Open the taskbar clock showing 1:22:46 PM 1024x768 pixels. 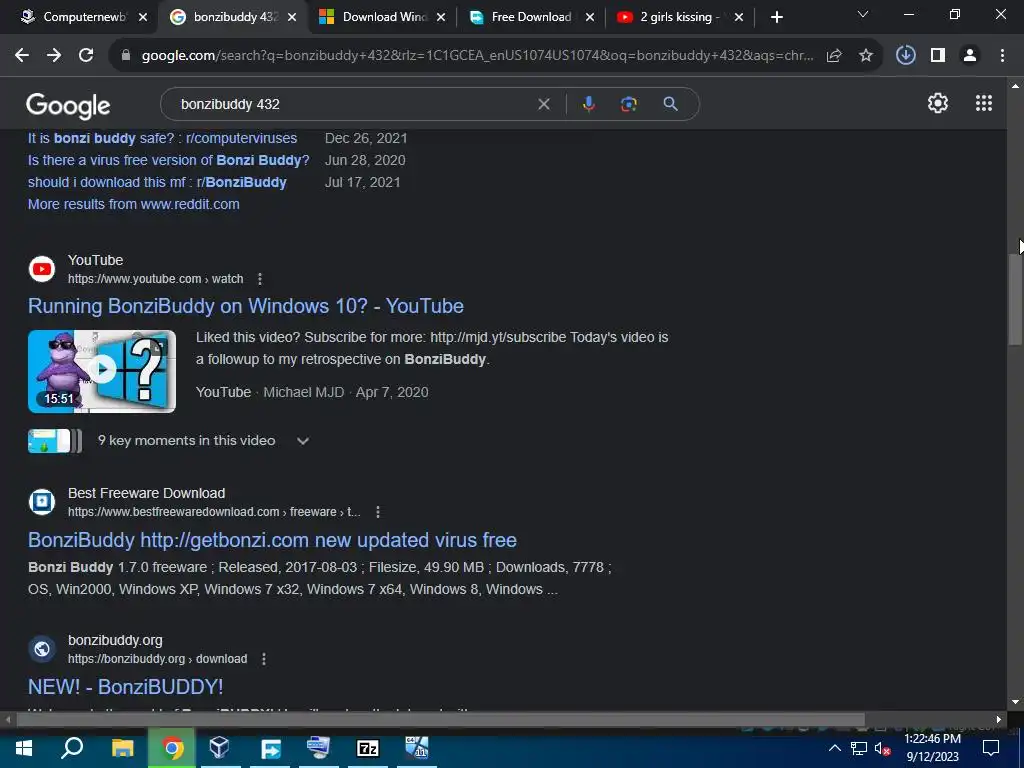click(932, 748)
